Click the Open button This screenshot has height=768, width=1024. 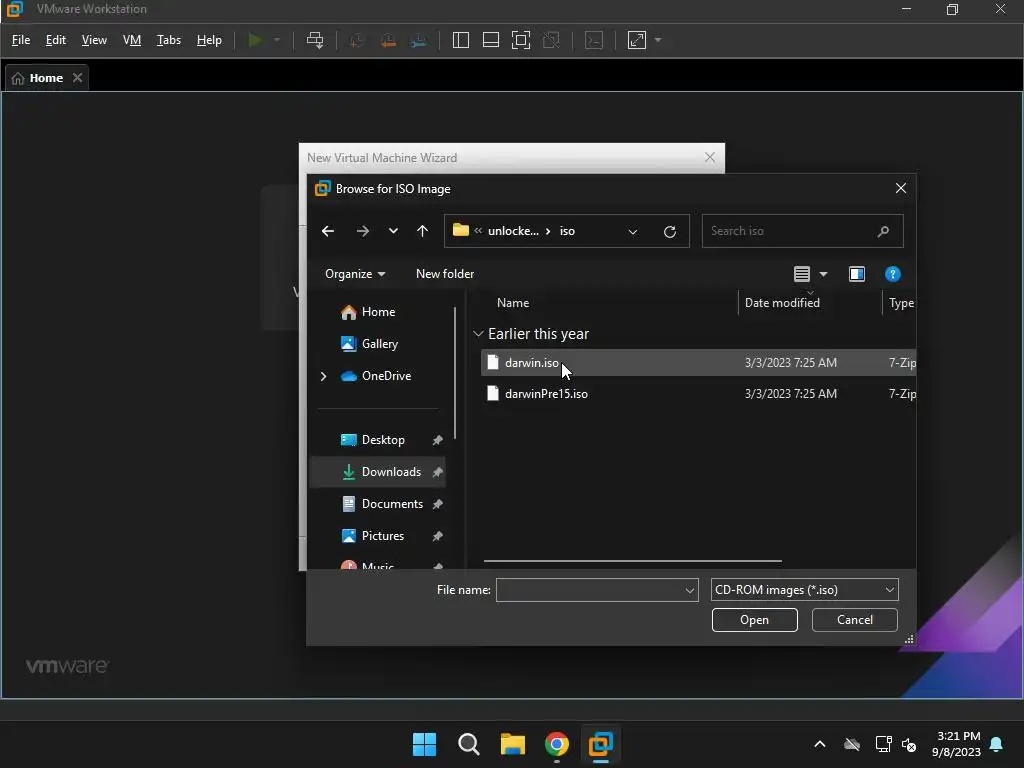click(x=754, y=620)
